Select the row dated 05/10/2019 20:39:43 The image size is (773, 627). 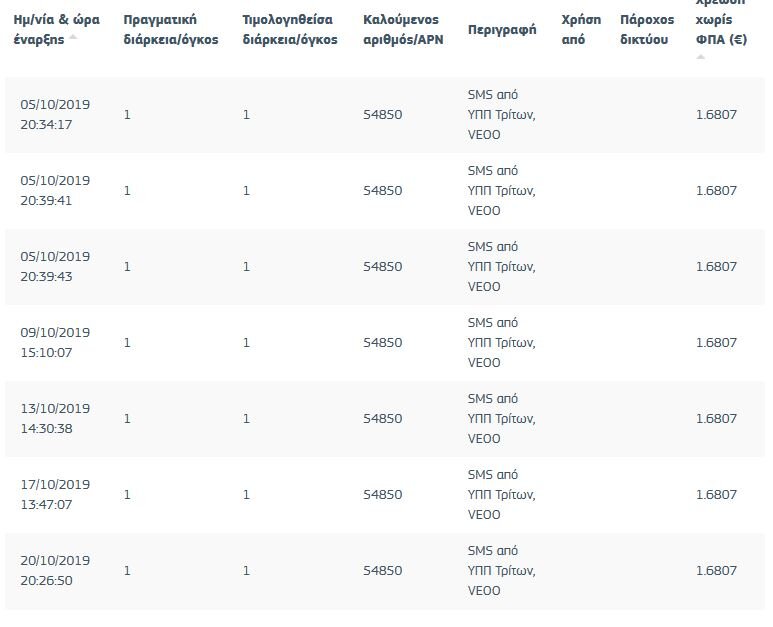pyautogui.click(x=385, y=267)
